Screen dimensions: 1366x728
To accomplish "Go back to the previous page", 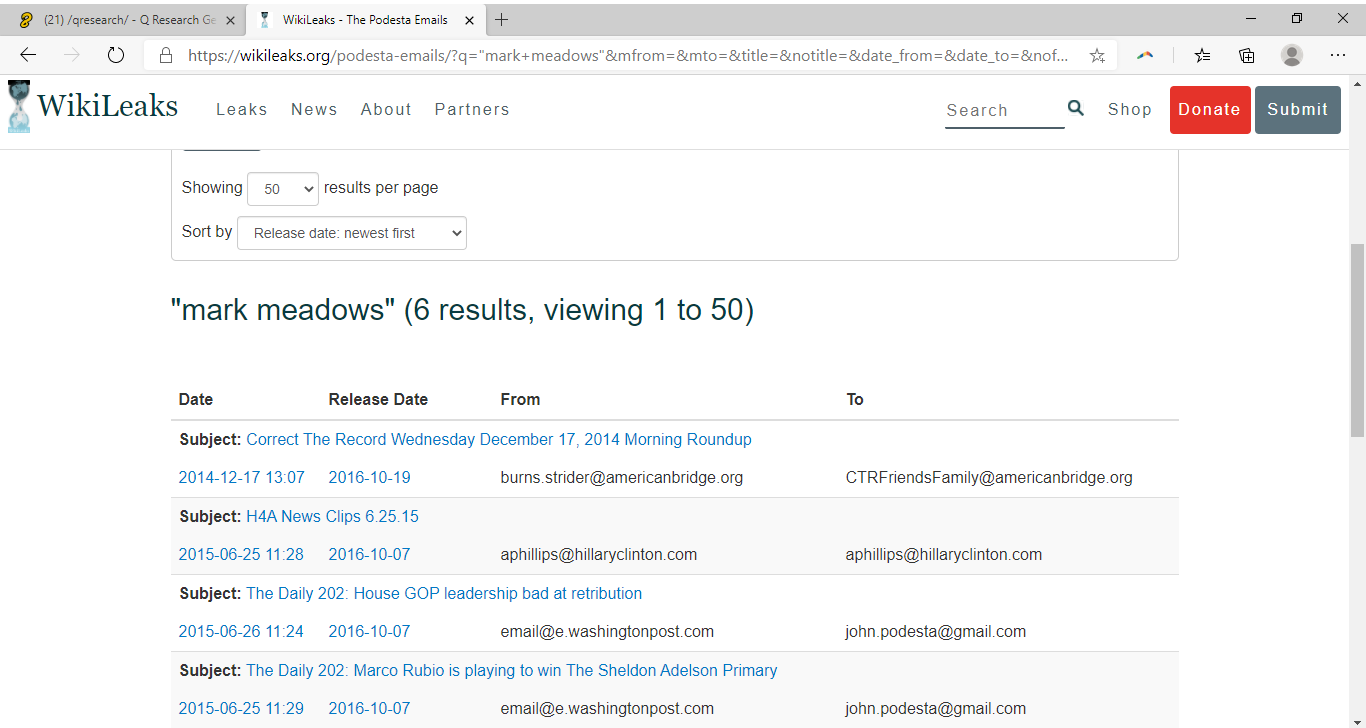I will (x=28, y=55).
